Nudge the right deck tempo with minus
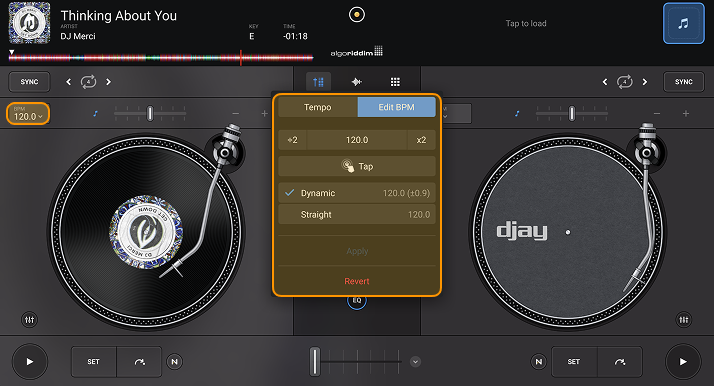Viewport: 714px width, 386px height. tap(657, 114)
